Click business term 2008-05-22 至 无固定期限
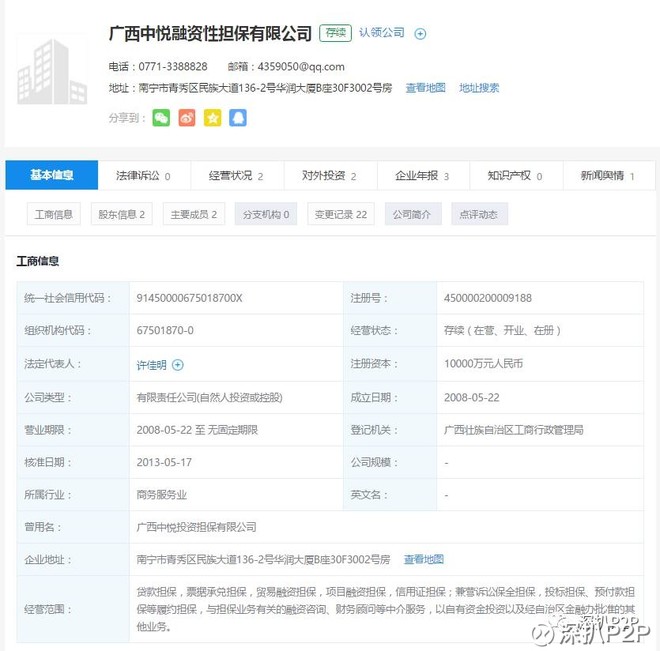 coord(197,430)
